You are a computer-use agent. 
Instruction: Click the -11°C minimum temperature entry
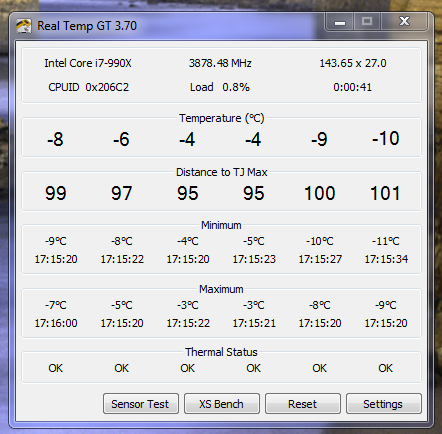(x=386, y=241)
